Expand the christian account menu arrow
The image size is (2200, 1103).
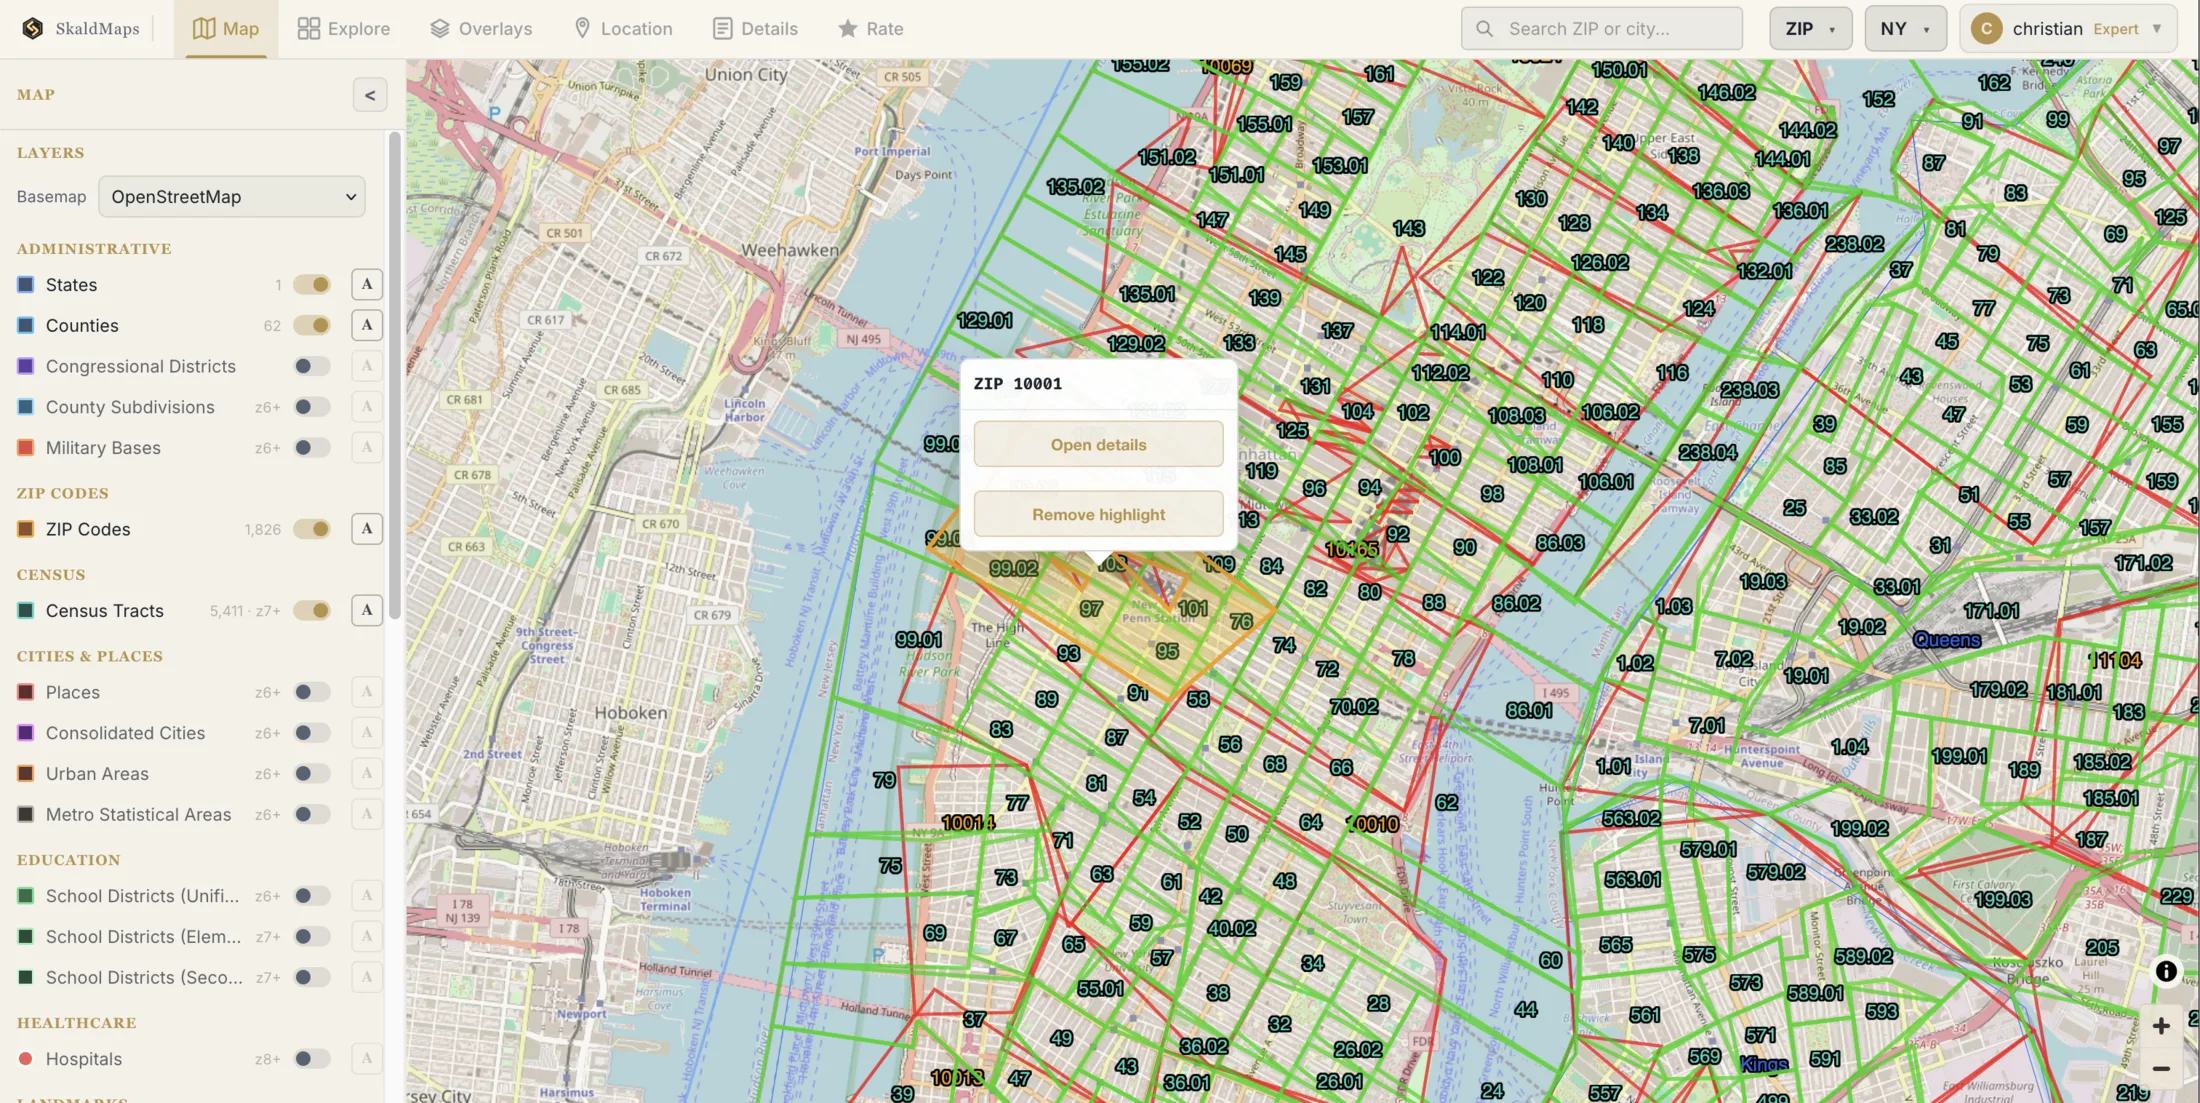pos(2157,29)
